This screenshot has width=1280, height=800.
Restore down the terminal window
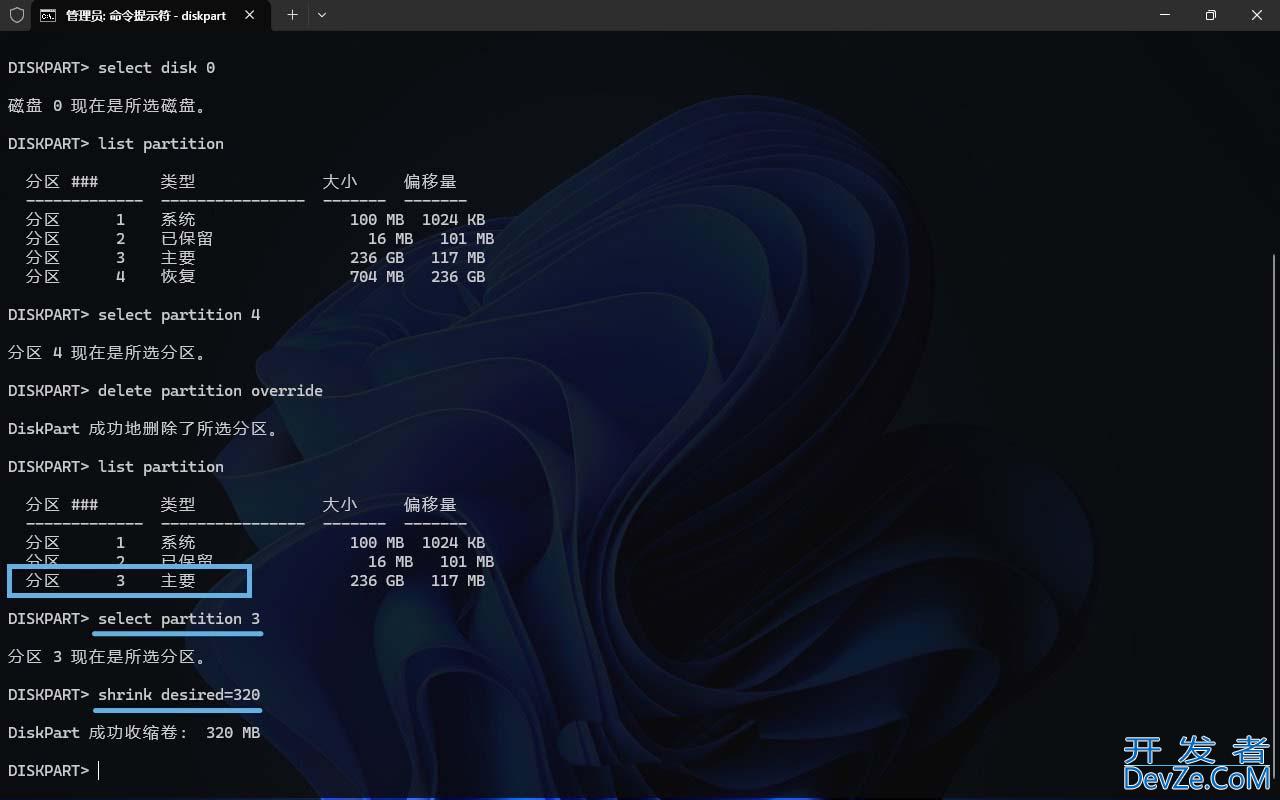(x=1211, y=15)
